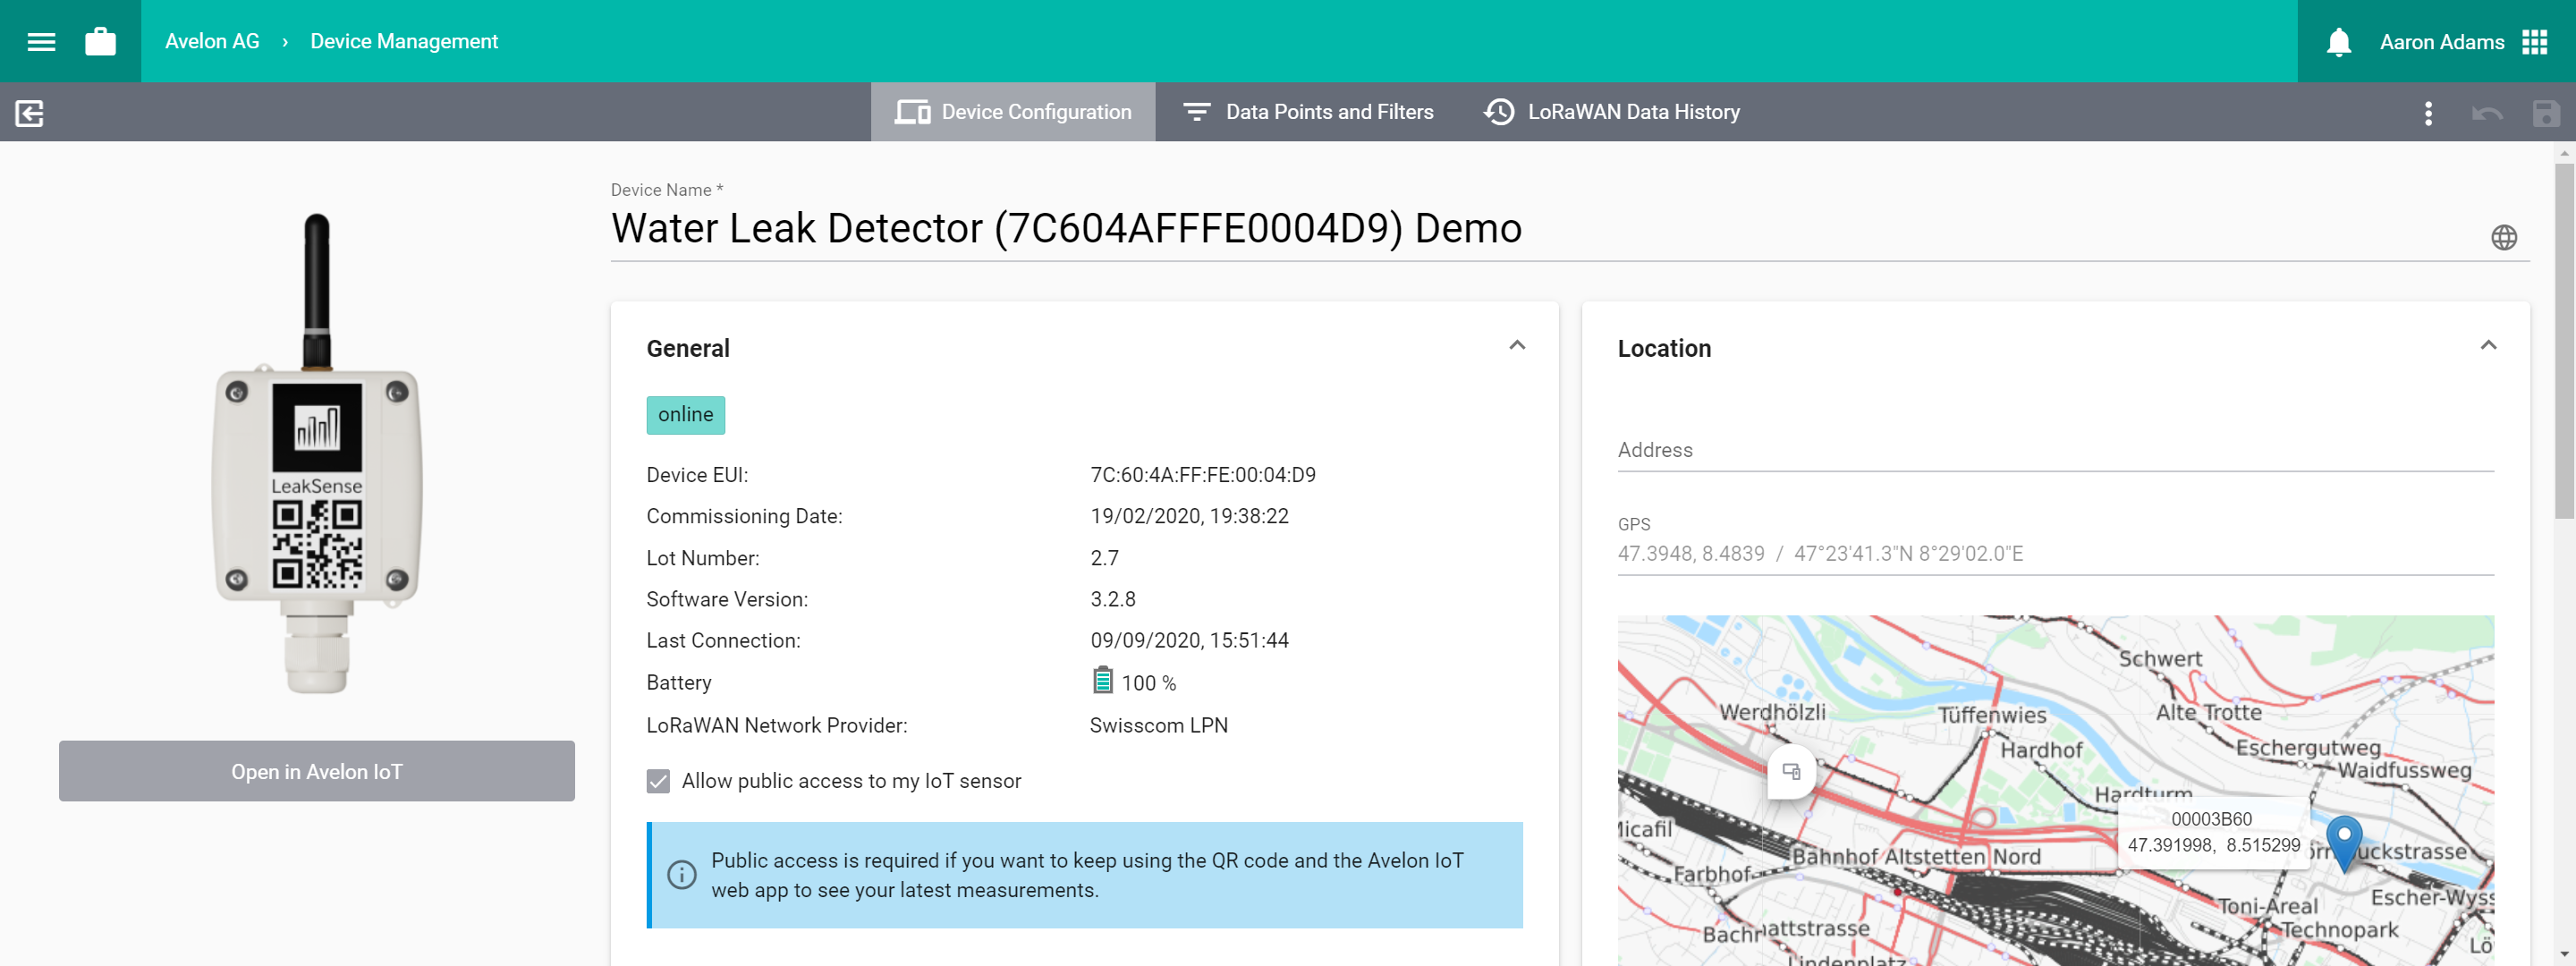
Task: Click the map layer toggle button
Action: (1791, 772)
